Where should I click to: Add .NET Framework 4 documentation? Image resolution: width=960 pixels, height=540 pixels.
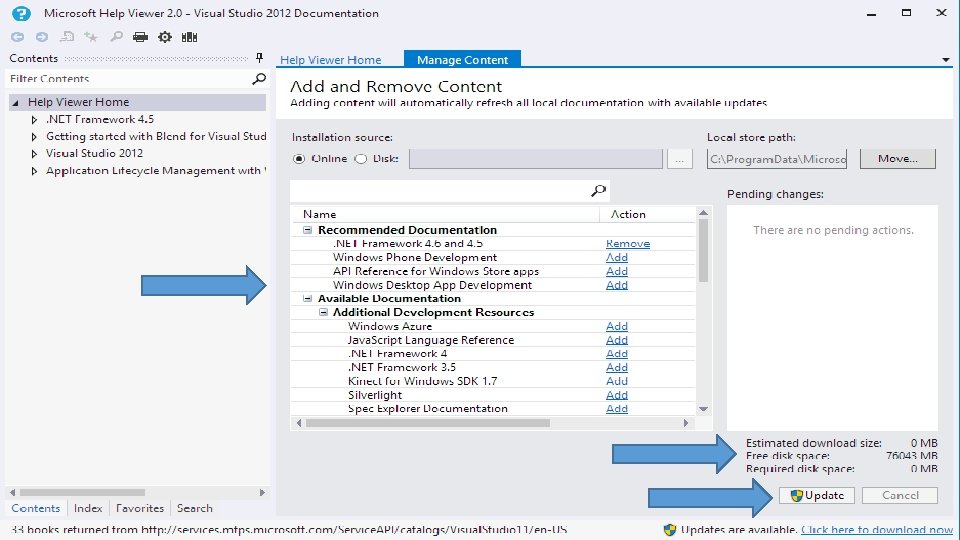click(x=617, y=353)
